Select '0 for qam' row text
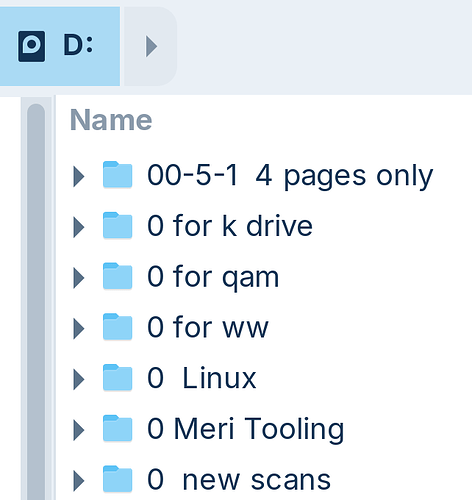Image resolution: width=472 pixels, height=500 pixels. click(x=213, y=278)
